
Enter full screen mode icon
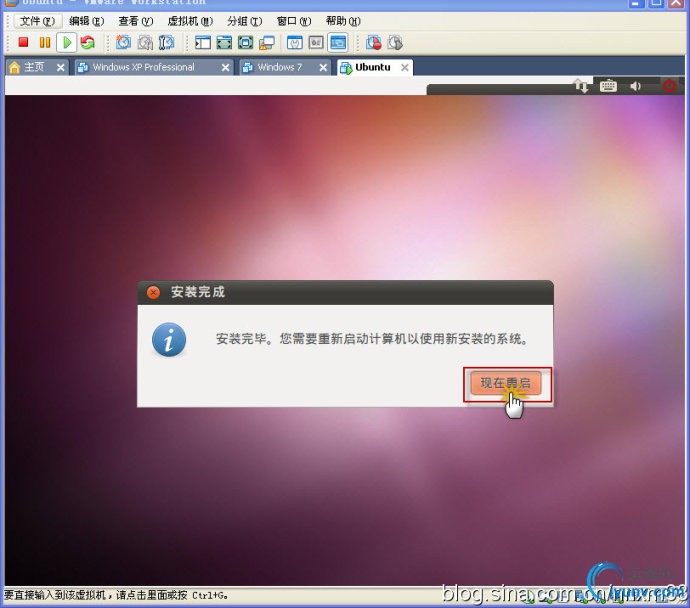tap(246, 42)
